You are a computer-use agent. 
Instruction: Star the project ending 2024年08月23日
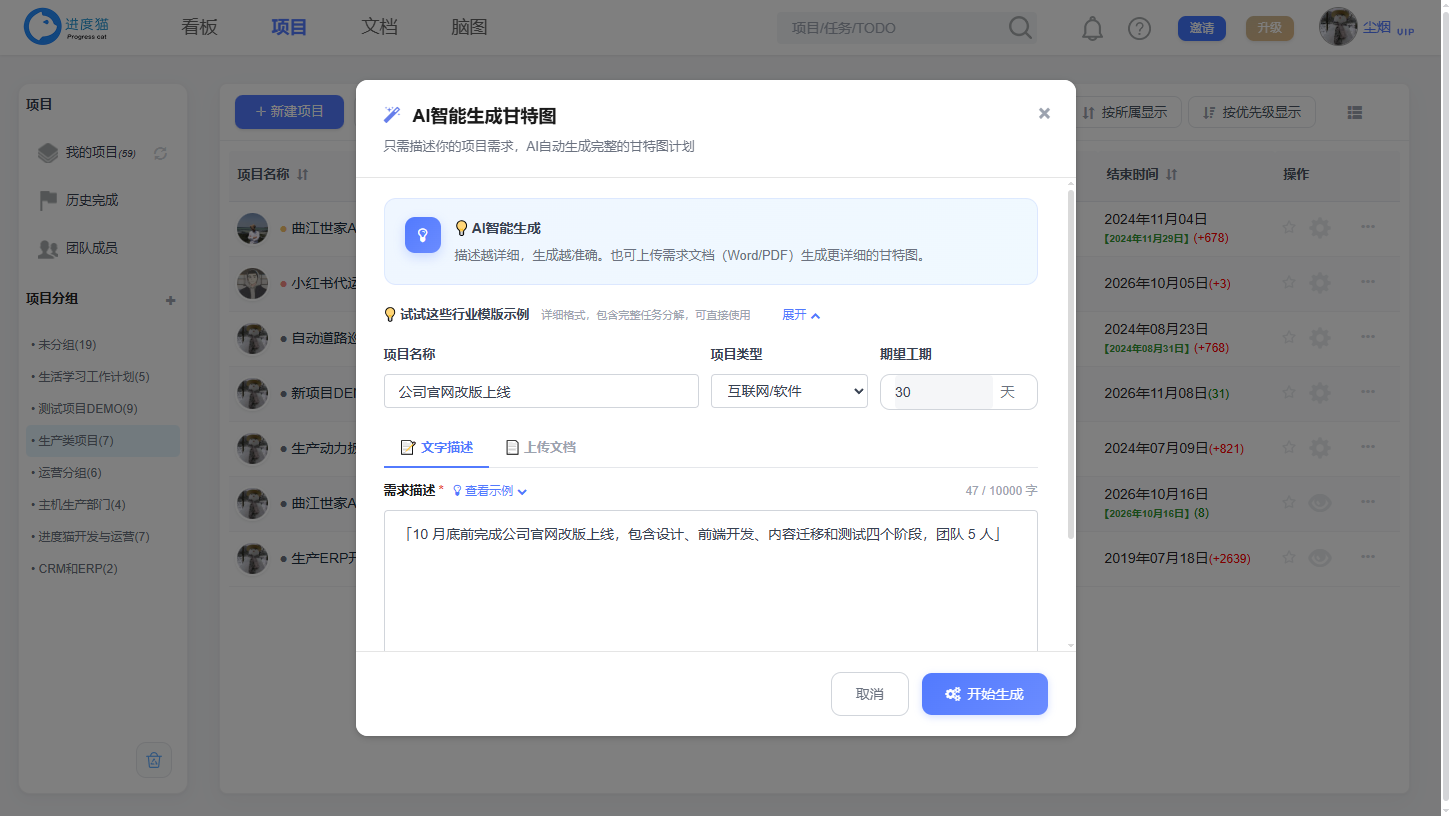pos(1289,338)
